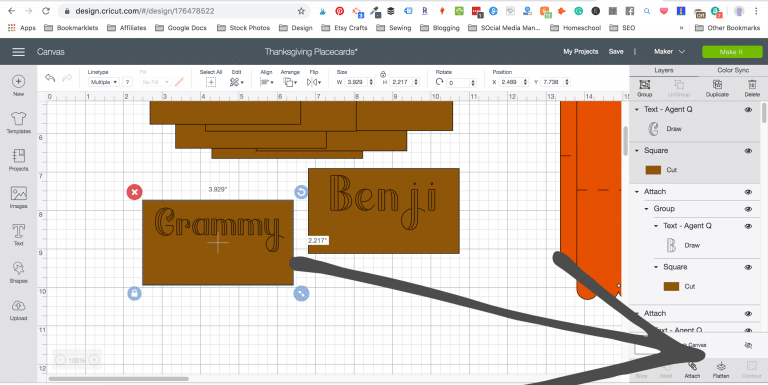The width and height of the screenshot is (768, 385).
Task: Open the Flip dropdown
Action: point(313,82)
